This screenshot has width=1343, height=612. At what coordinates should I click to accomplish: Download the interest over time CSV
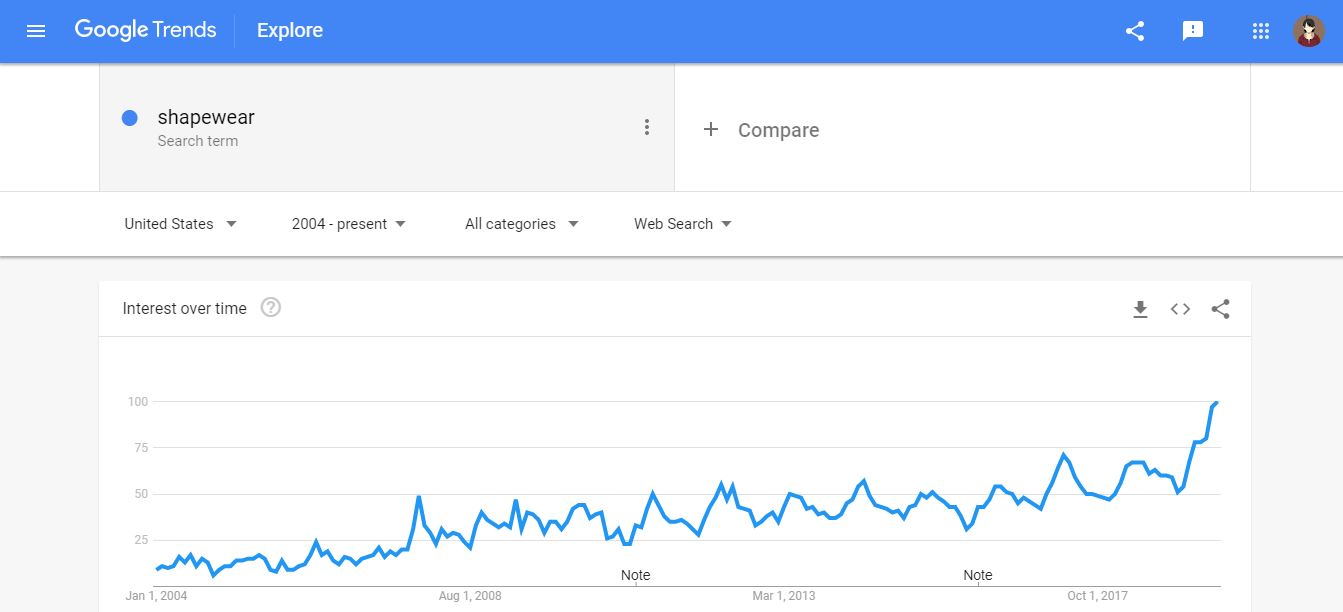[1140, 309]
